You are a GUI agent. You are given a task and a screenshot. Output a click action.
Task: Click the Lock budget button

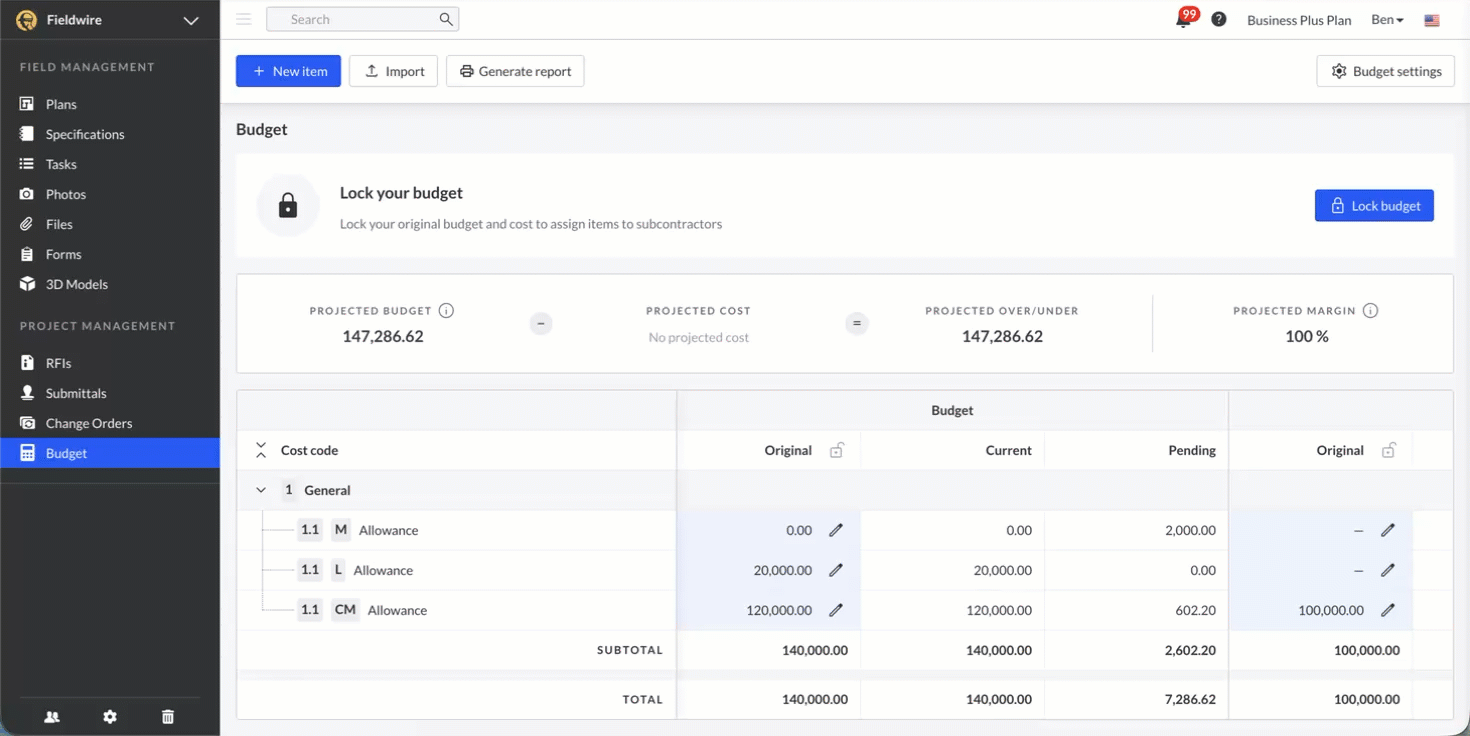click(x=1374, y=206)
